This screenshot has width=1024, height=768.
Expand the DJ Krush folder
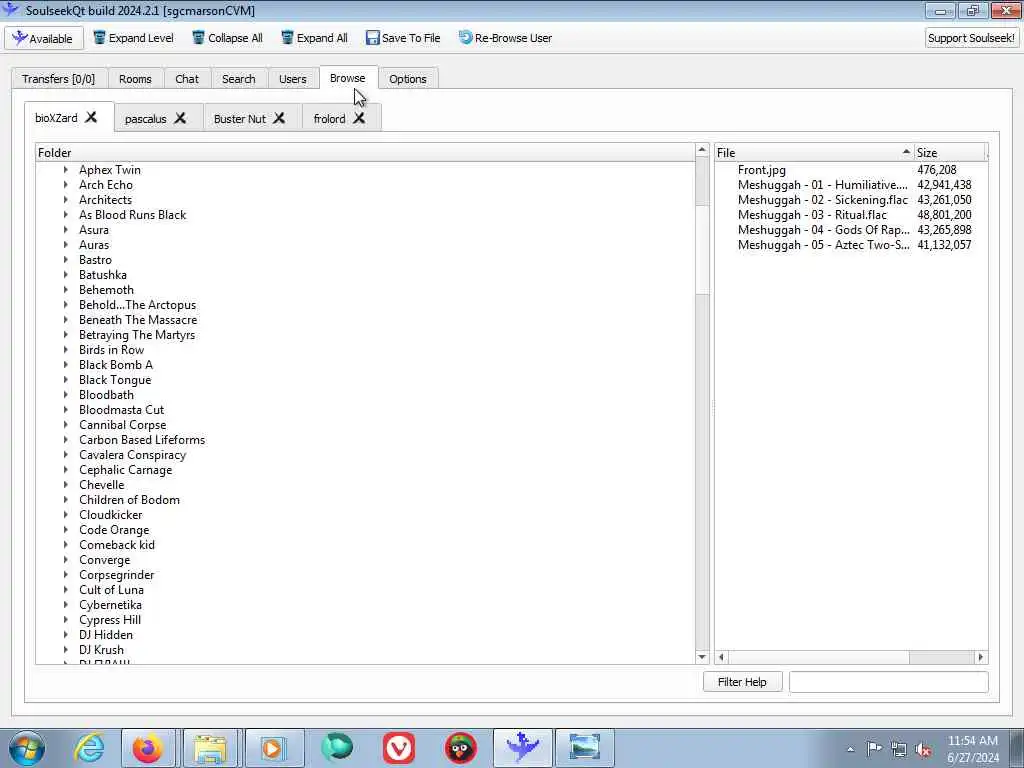[65, 650]
